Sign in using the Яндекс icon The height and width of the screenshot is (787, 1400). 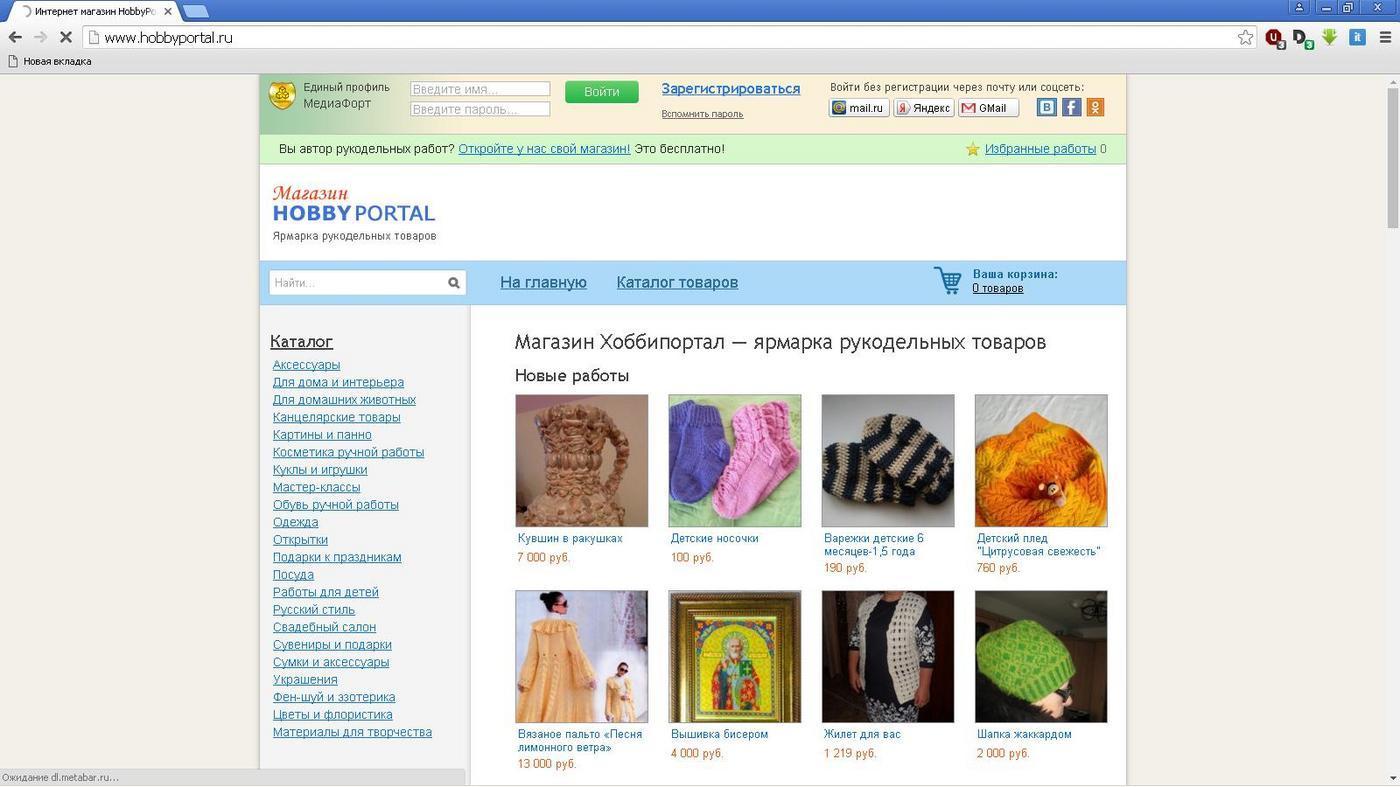click(922, 107)
